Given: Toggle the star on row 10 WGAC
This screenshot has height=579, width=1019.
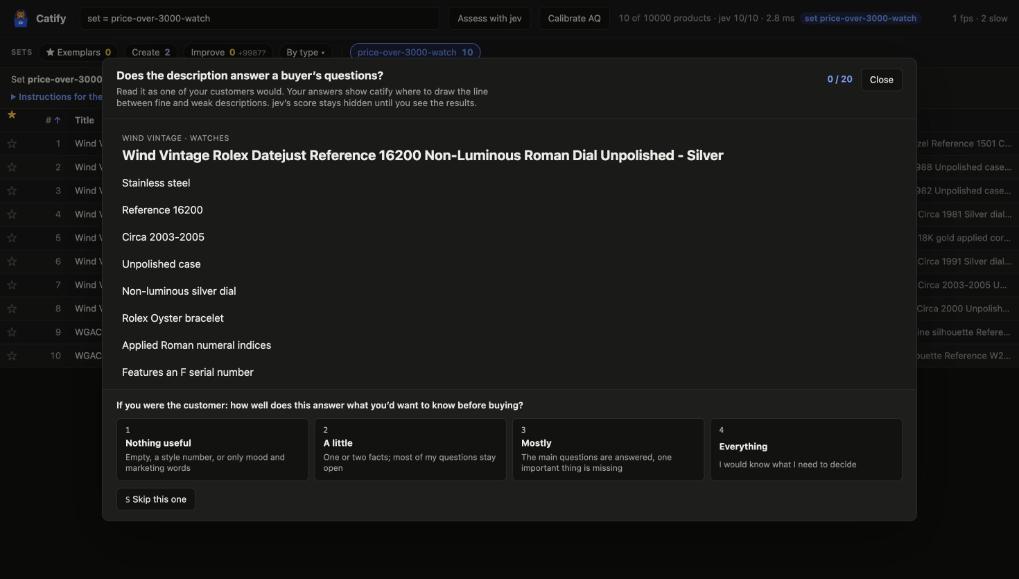Looking at the screenshot, I should point(12,355).
